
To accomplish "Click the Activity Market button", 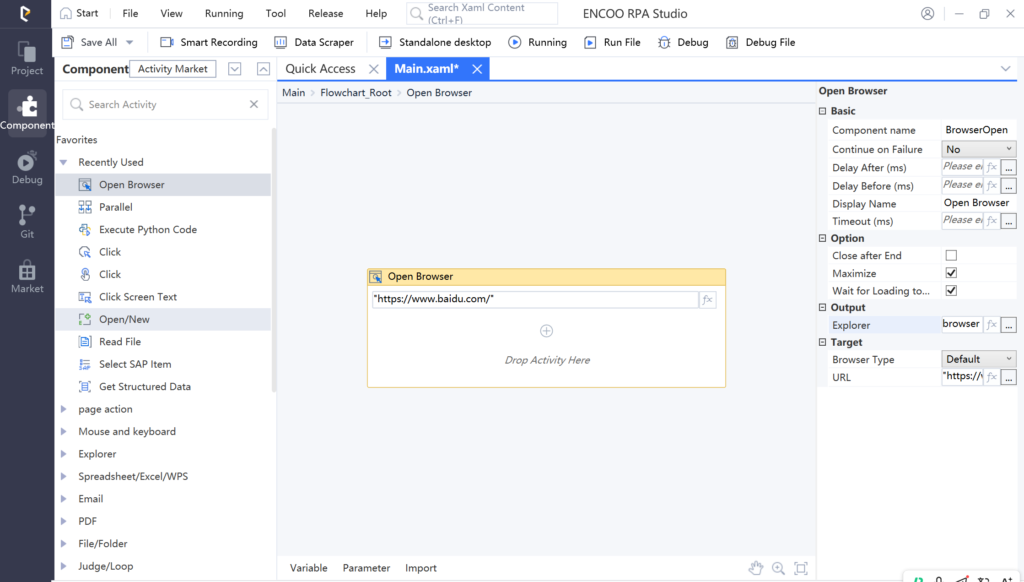I will tap(172, 69).
